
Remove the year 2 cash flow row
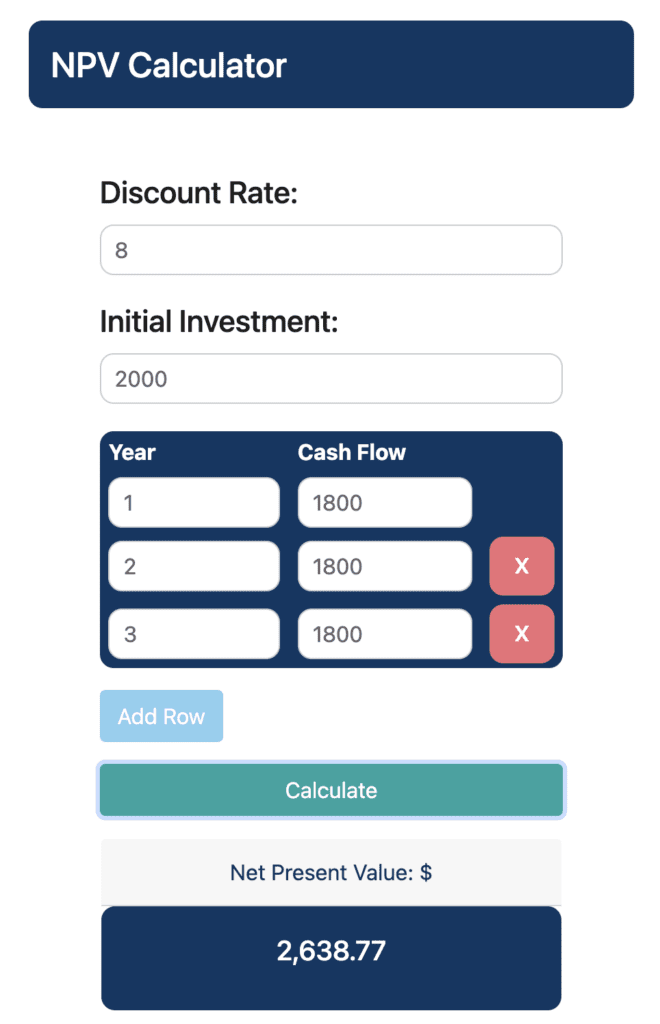point(521,566)
